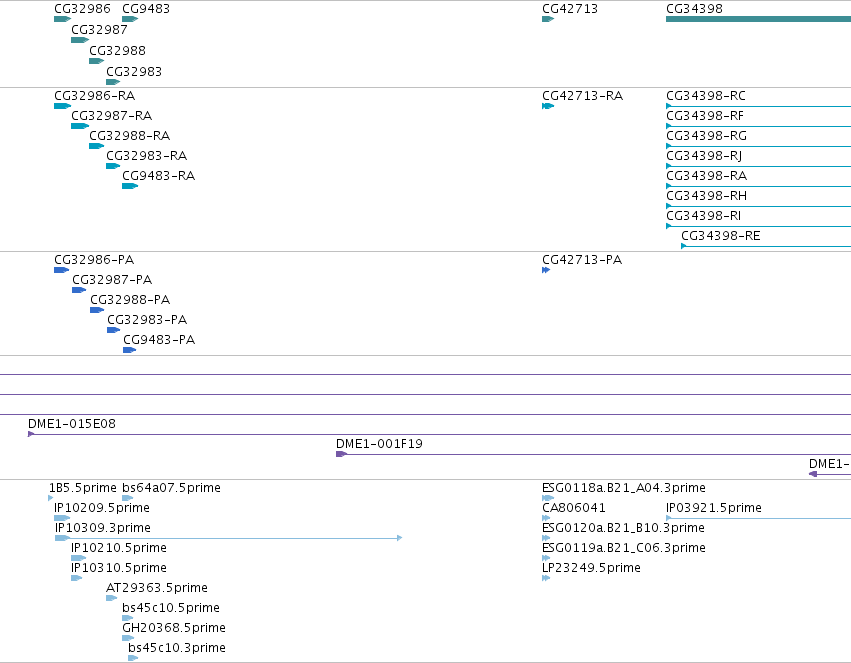851x663 pixels.
Task: Click the CG42713-RA transcript glyph
Action: [x=548, y=106]
